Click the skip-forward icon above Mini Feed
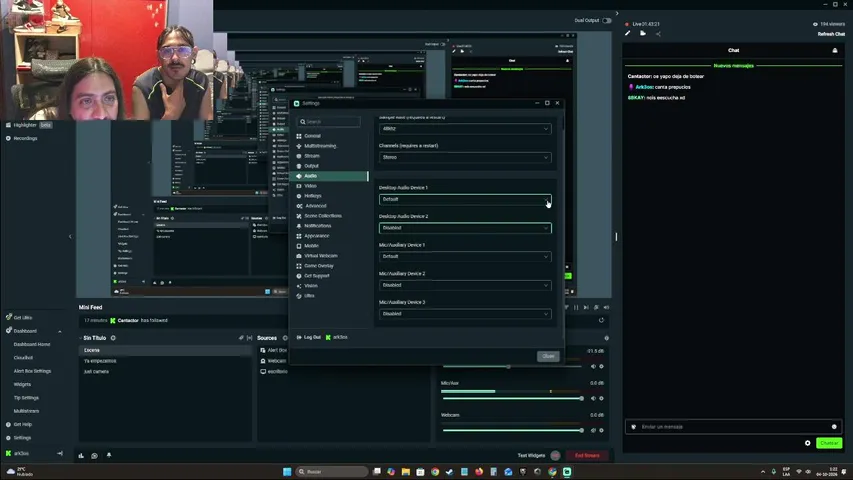 [586, 307]
